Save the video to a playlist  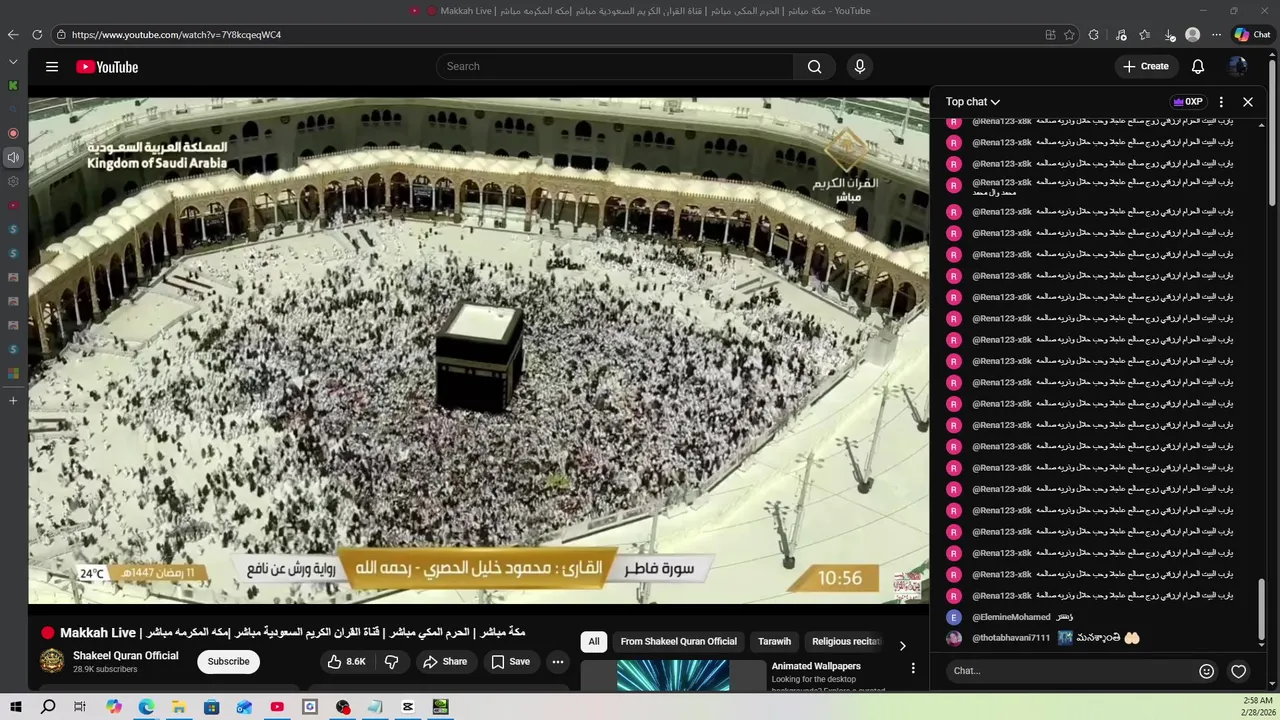tap(510, 661)
